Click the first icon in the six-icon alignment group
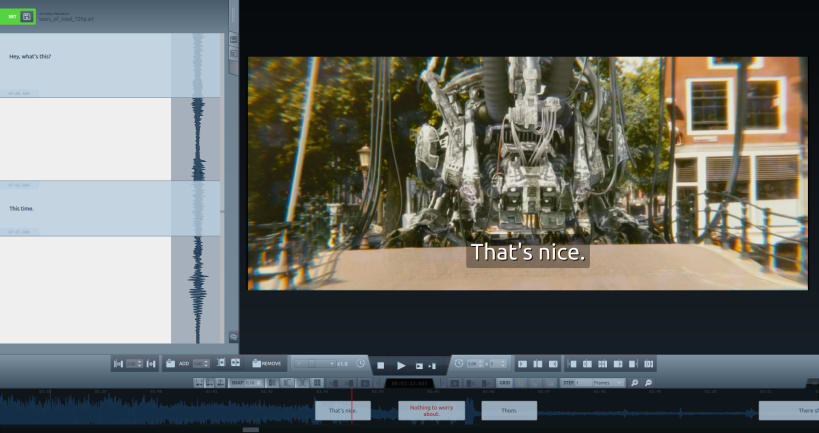This screenshot has height=433, width=819. (x=573, y=364)
